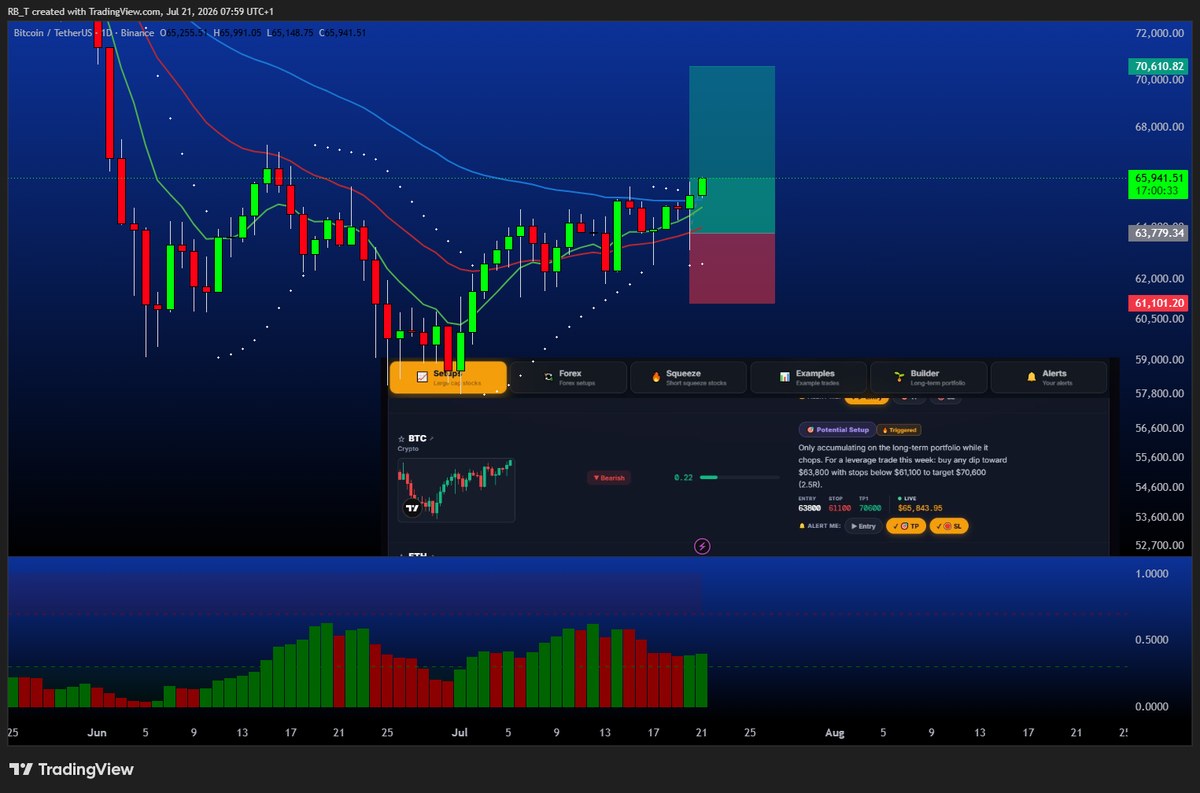Click the Triggered flame badge
Viewport: 1200px width, 793px height.
[898, 430]
